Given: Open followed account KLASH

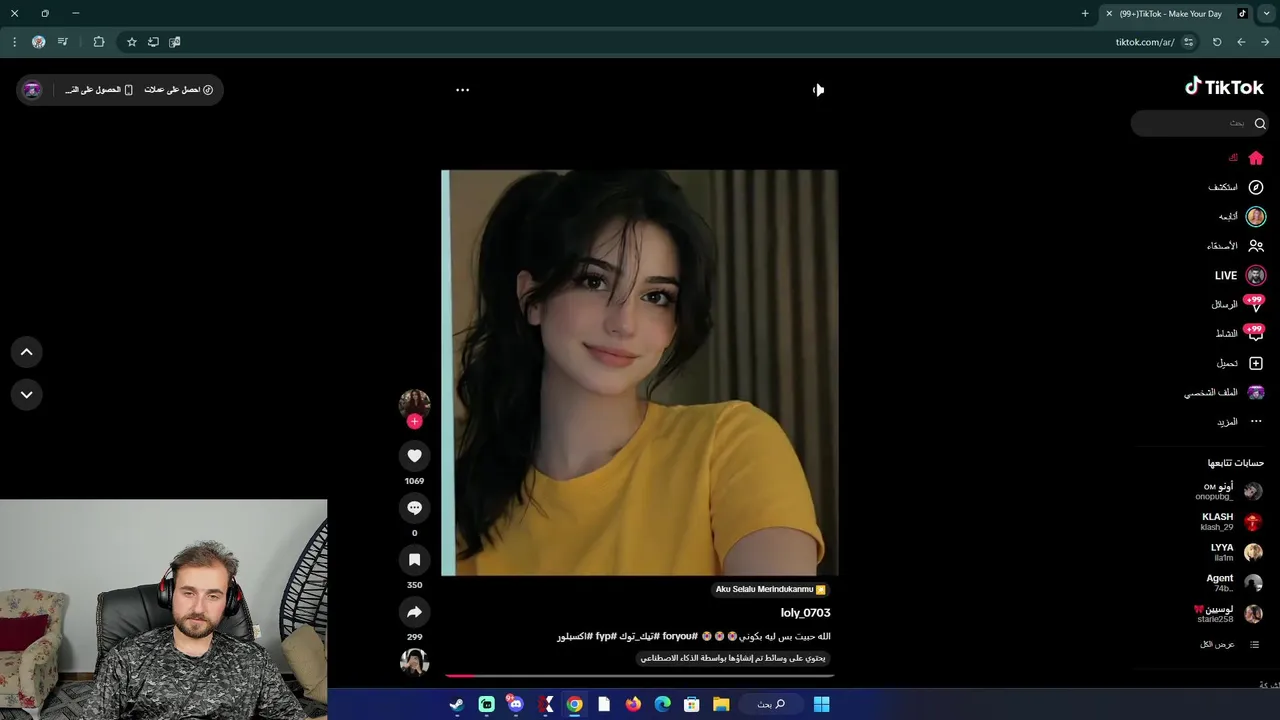Looking at the screenshot, I should 1231,522.
